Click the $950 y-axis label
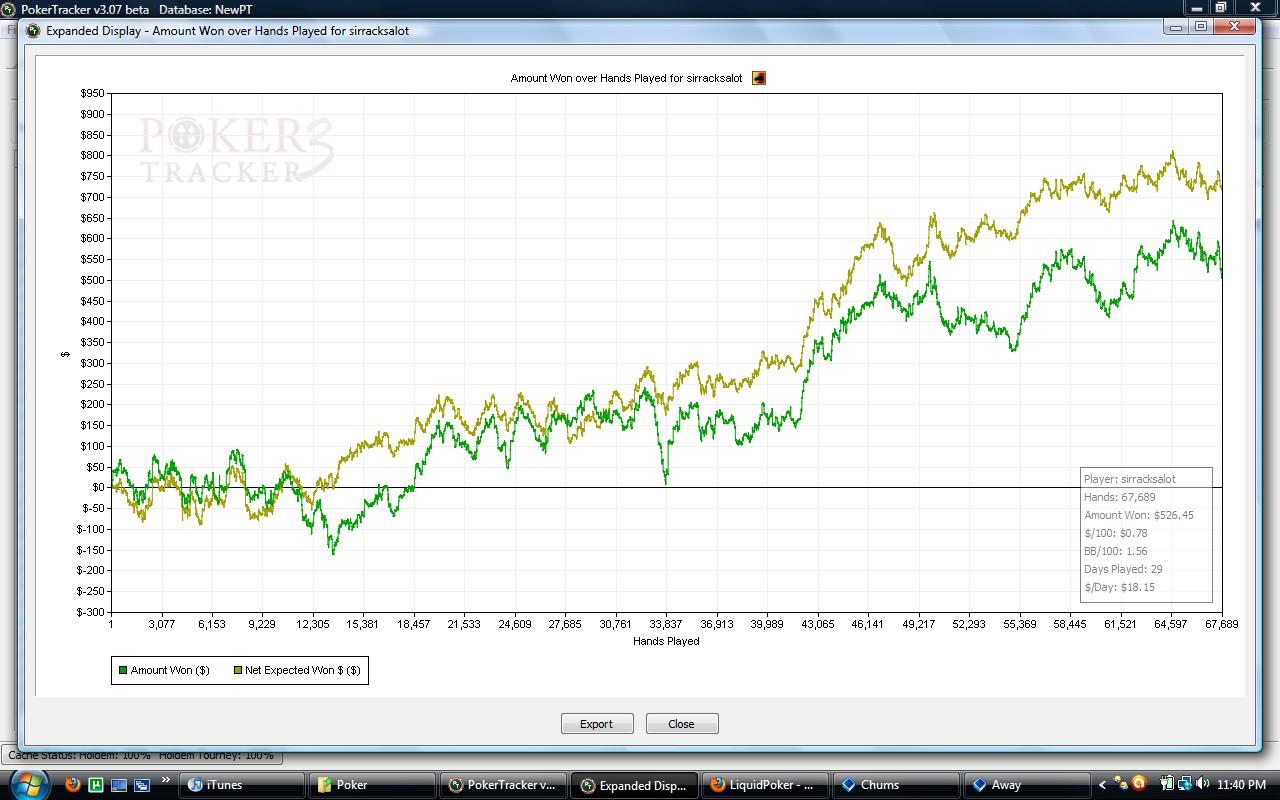The image size is (1280, 800). click(92, 93)
